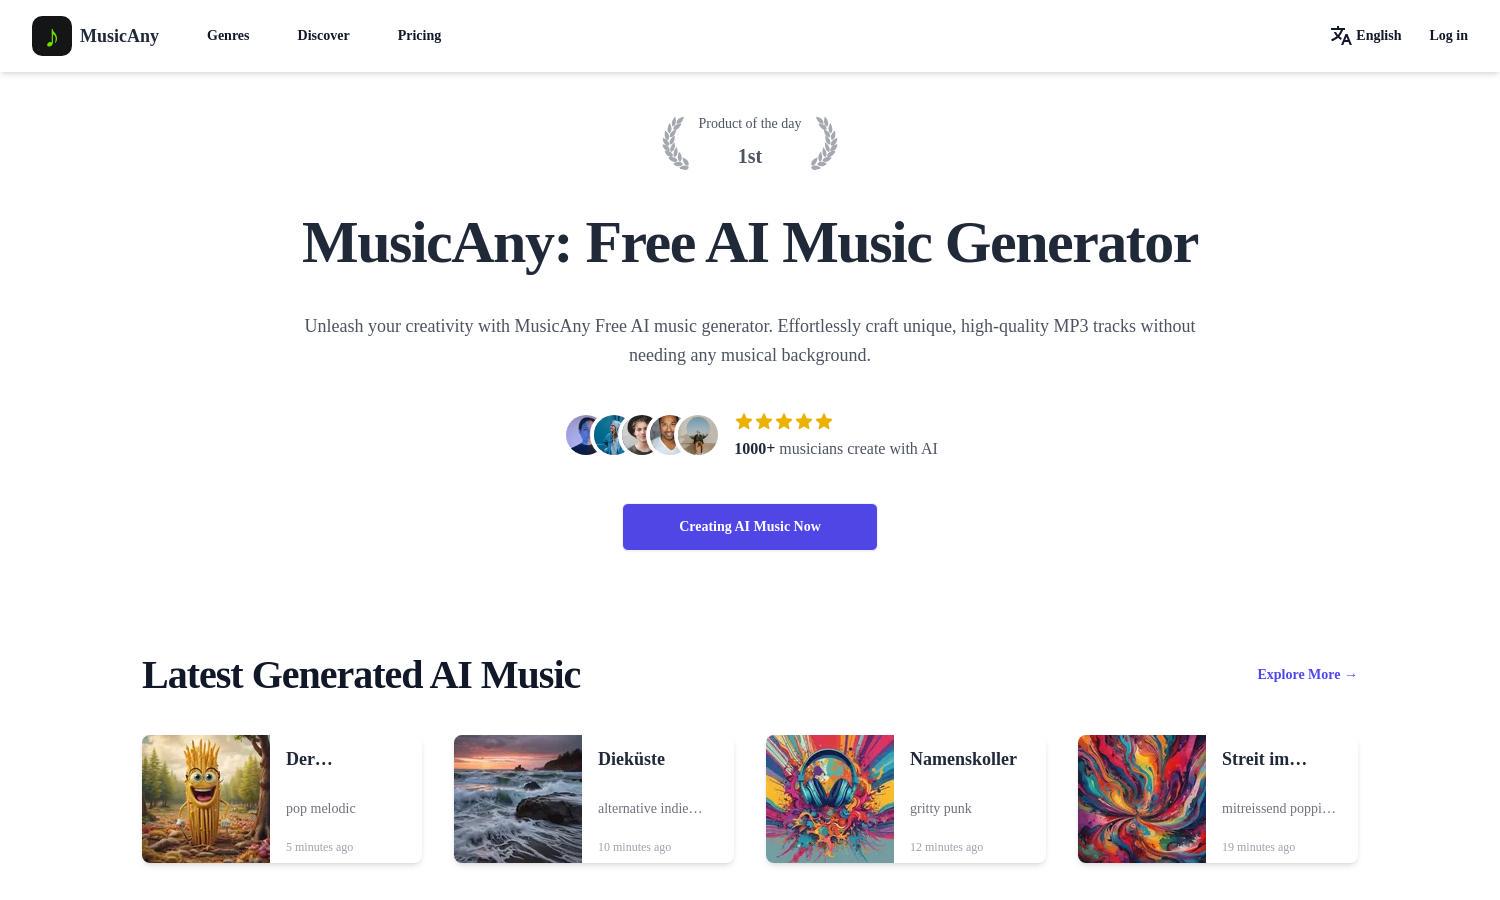This screenshot has height=900, width=1500.
Task: Click the translate language icon
Action: 1341,36
